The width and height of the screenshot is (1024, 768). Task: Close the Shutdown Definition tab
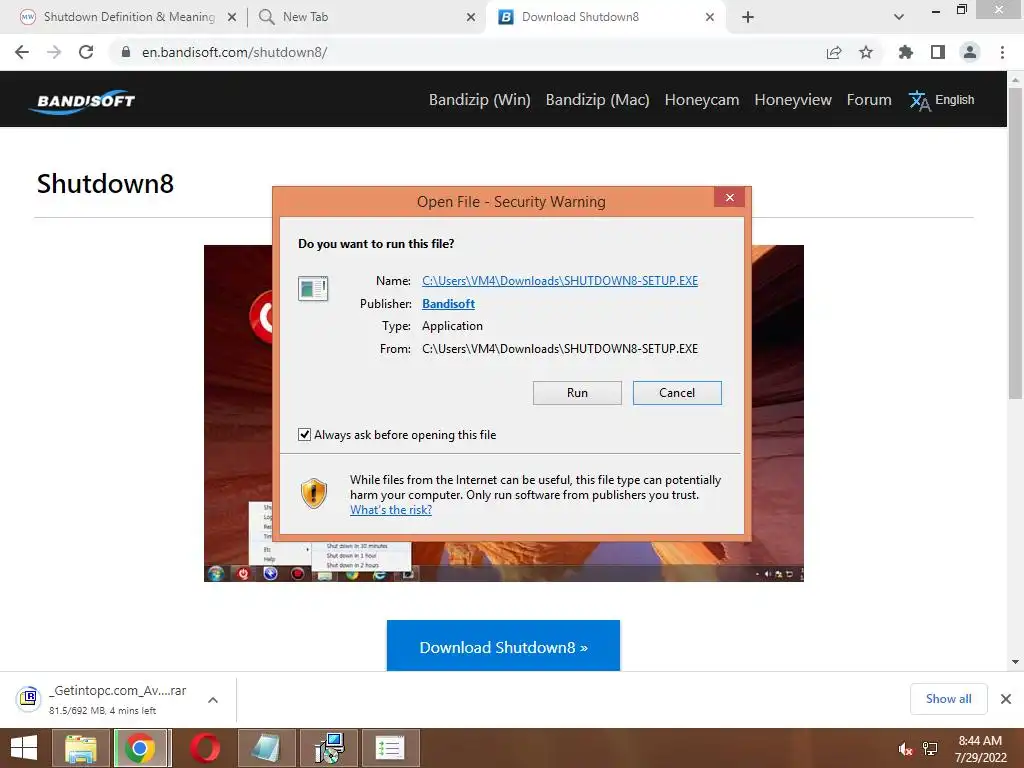pos(232,17)
